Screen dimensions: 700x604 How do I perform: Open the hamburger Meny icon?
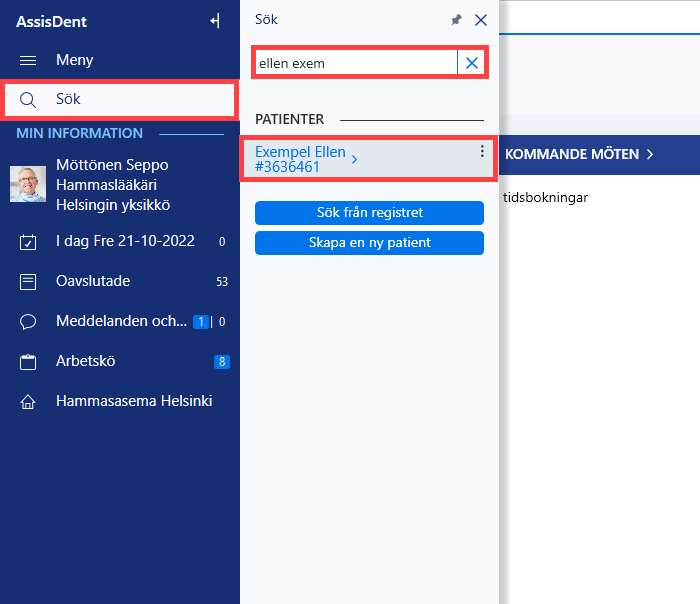click(28, 60)
